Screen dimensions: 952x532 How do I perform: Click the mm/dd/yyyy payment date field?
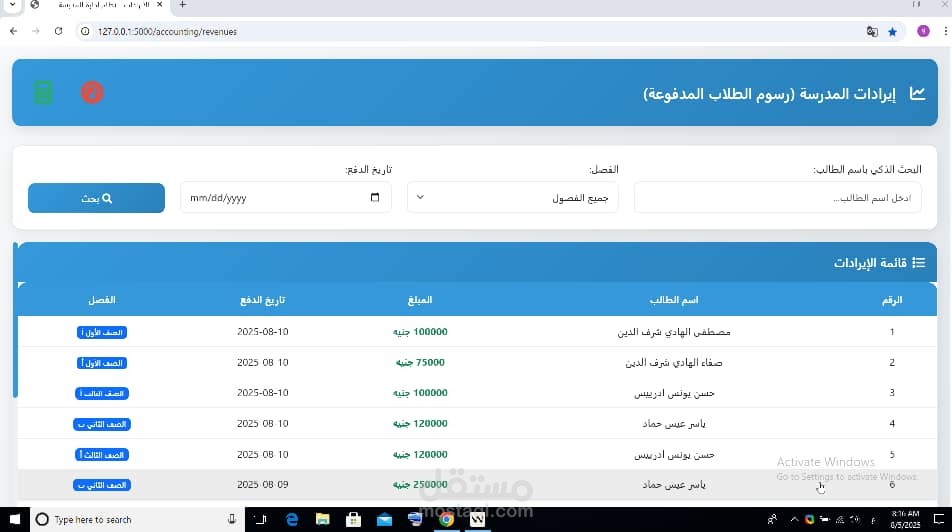click(285, 197)
